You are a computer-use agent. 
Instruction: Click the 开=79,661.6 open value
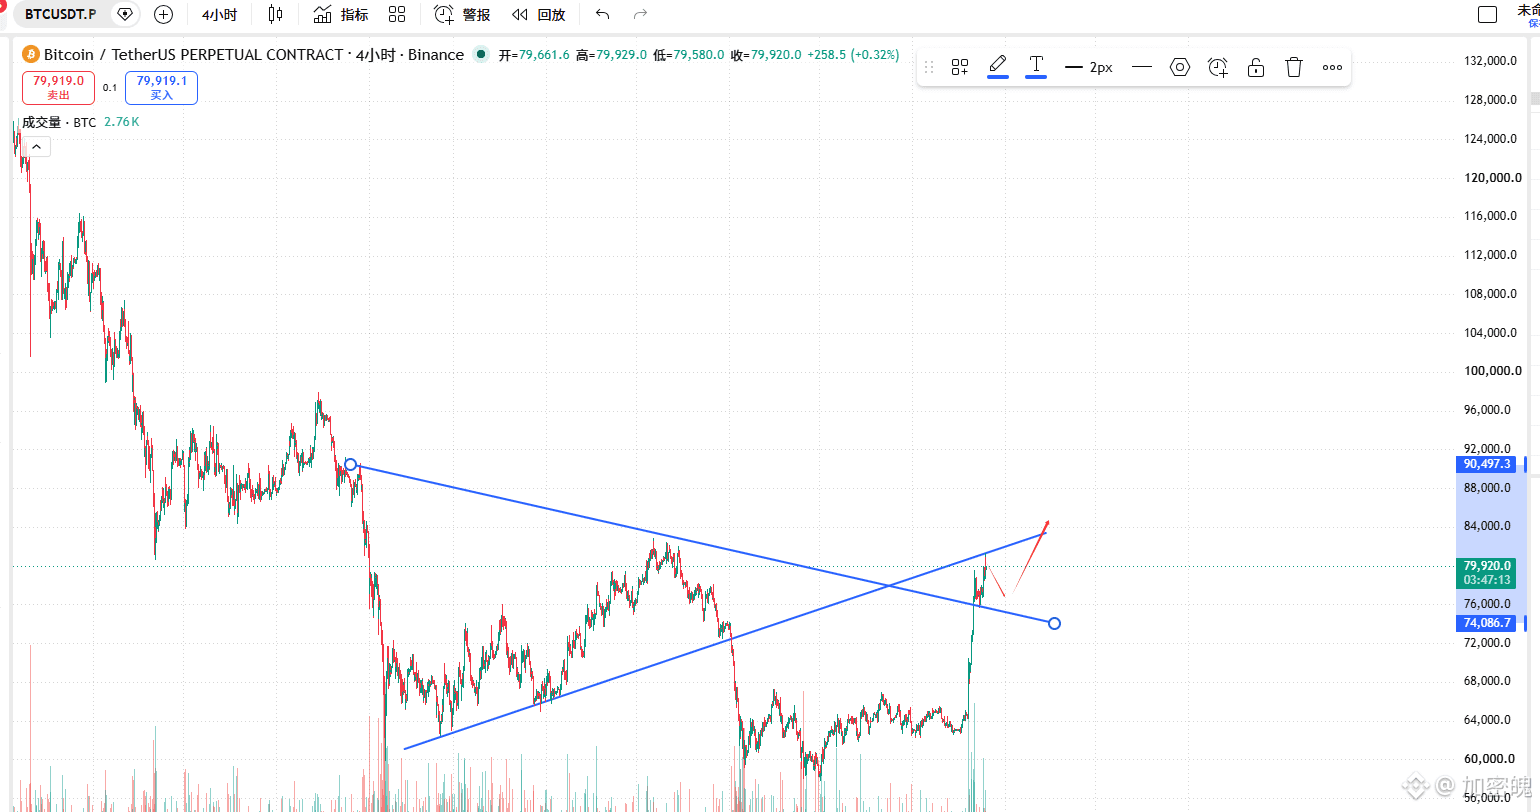coord(534,55)
